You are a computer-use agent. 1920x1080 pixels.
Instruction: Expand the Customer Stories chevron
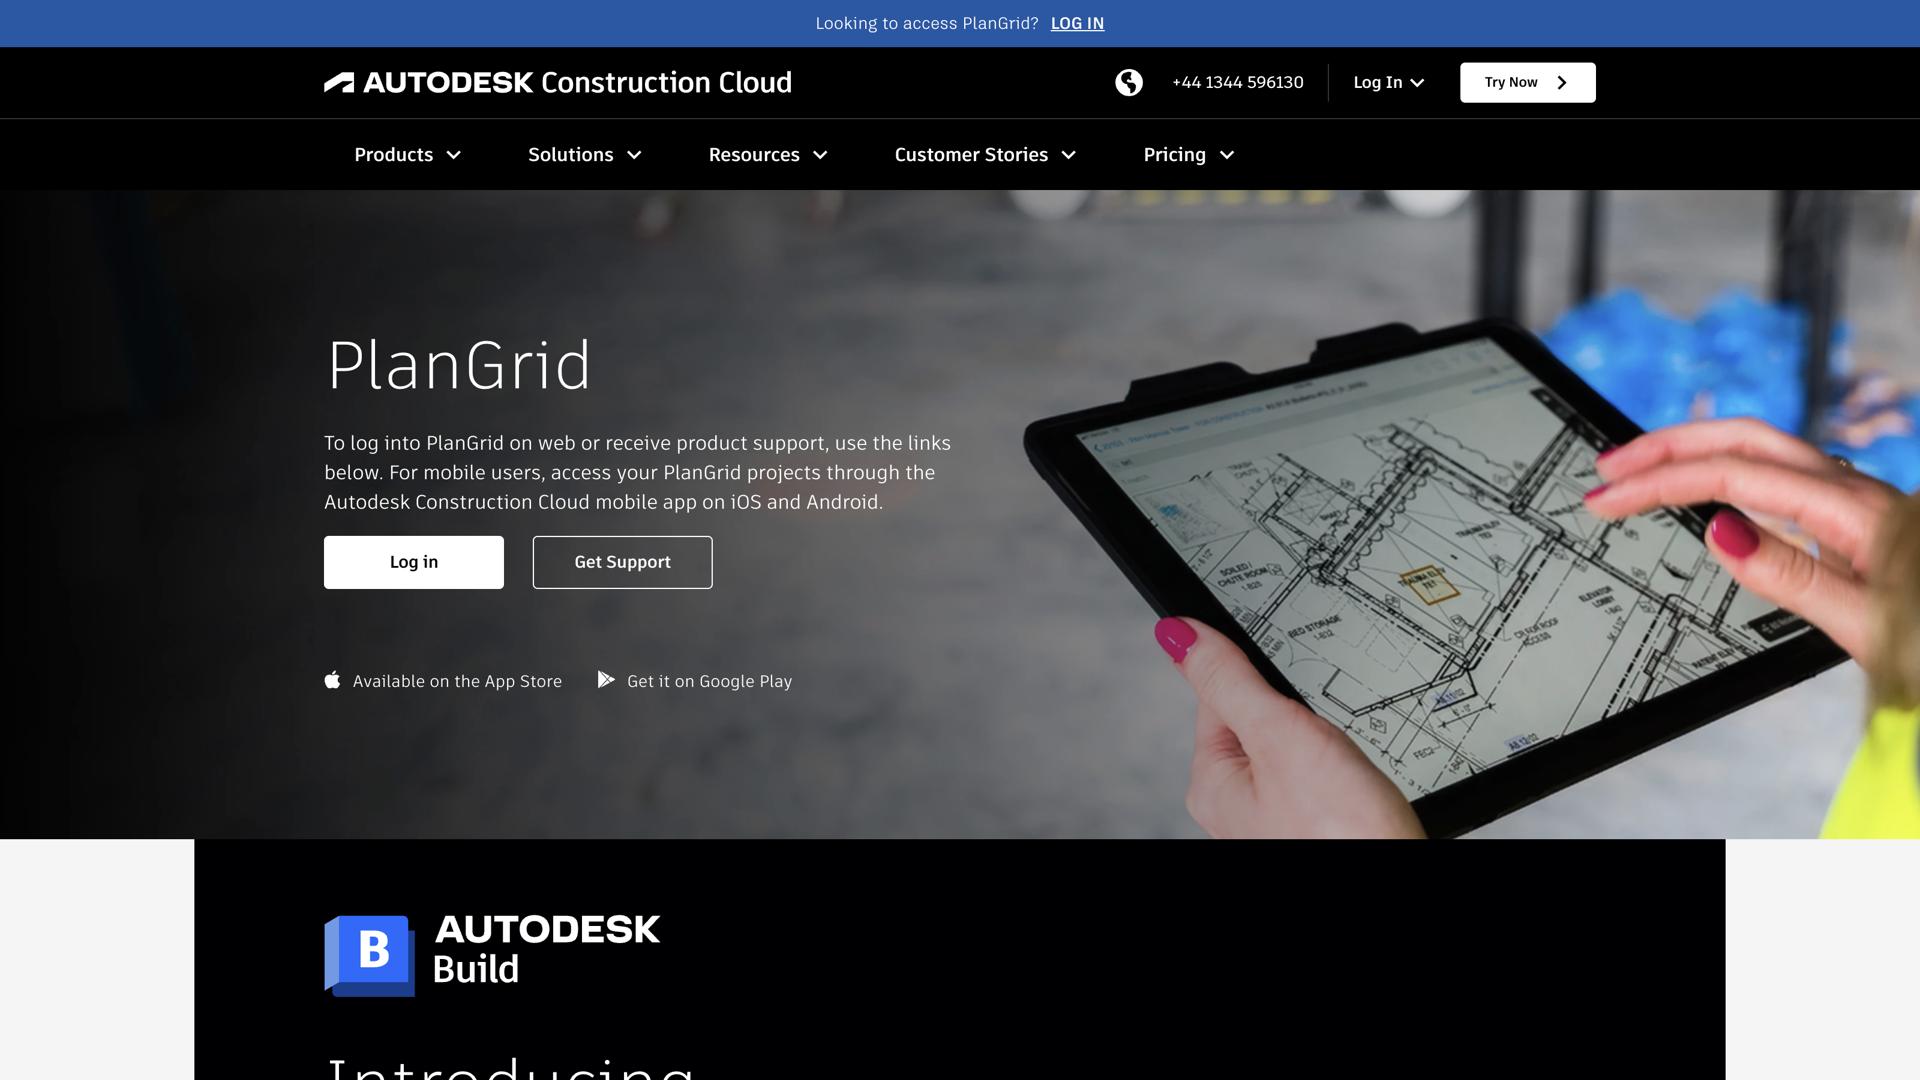click(x=1068, y=155)
